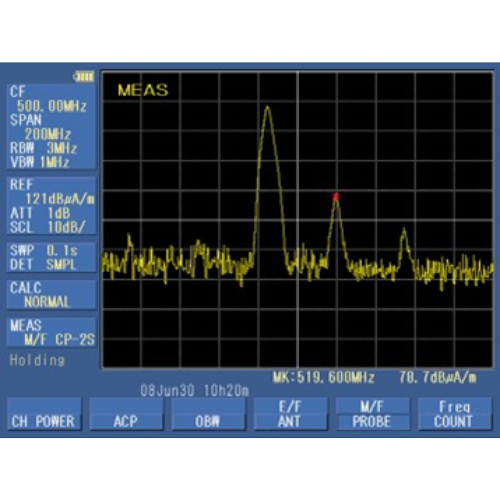The width and height of the screenshot is (500, 500).
Task: Select the CH POWER softkey
Action: [44, 414]
